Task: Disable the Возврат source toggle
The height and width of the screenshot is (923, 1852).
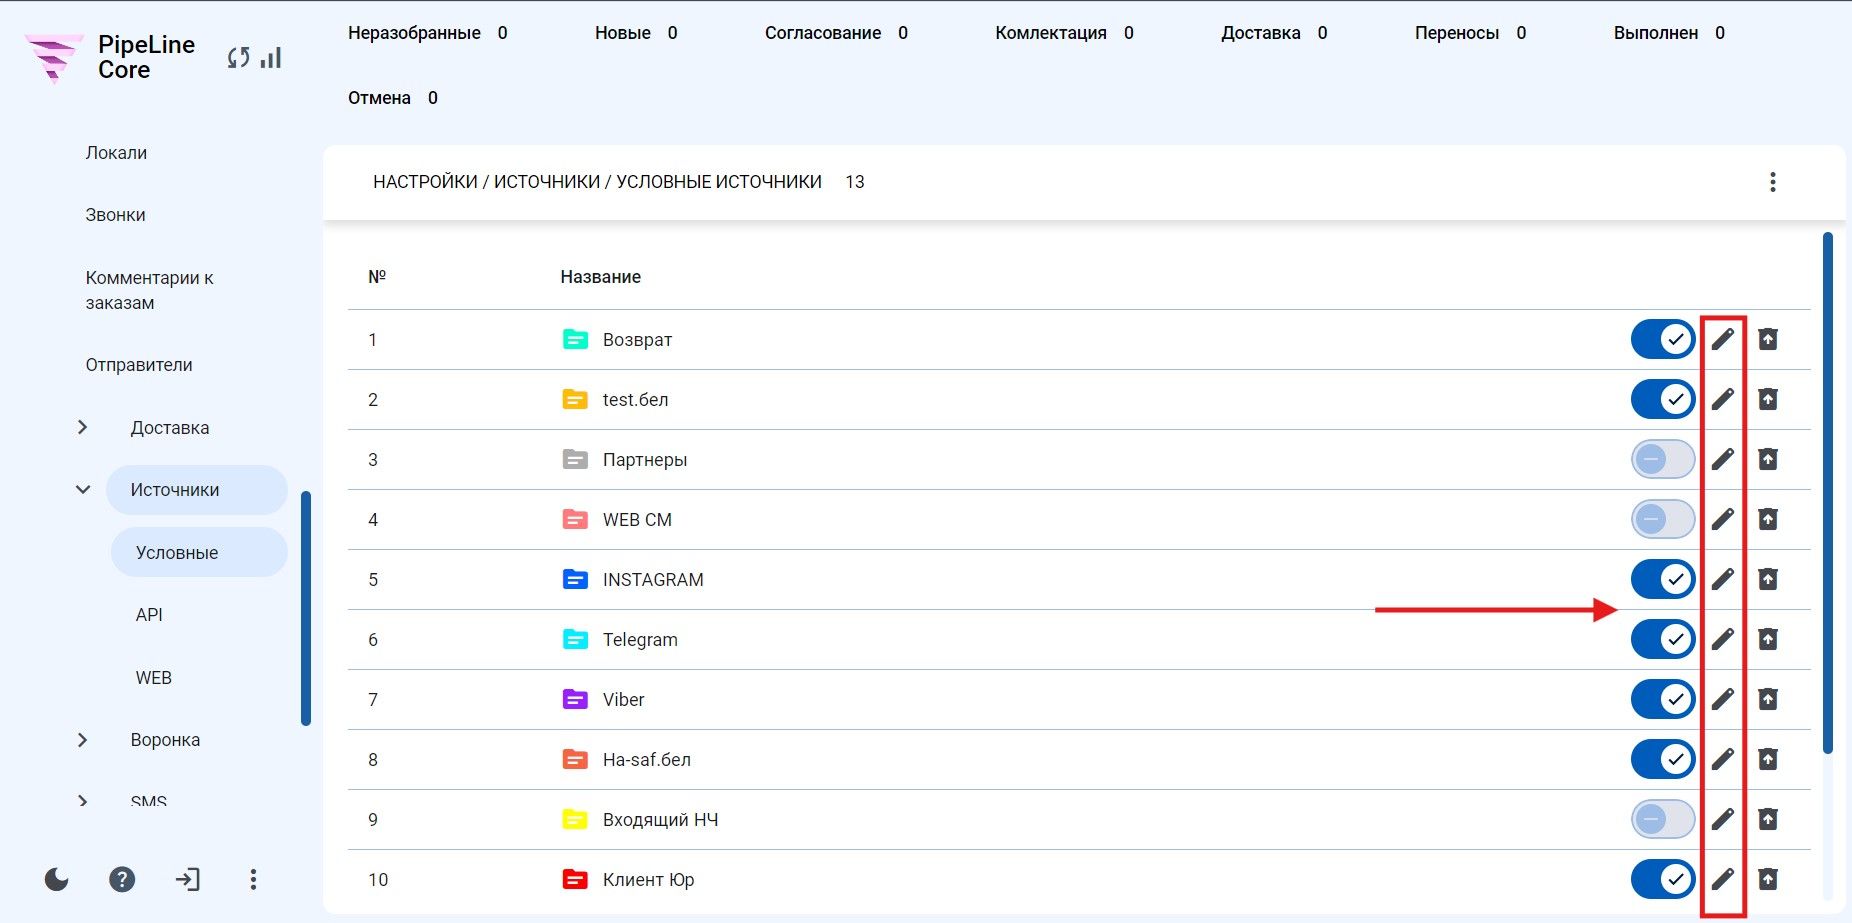Action: pyautogui.click(x=1663, y=339)
